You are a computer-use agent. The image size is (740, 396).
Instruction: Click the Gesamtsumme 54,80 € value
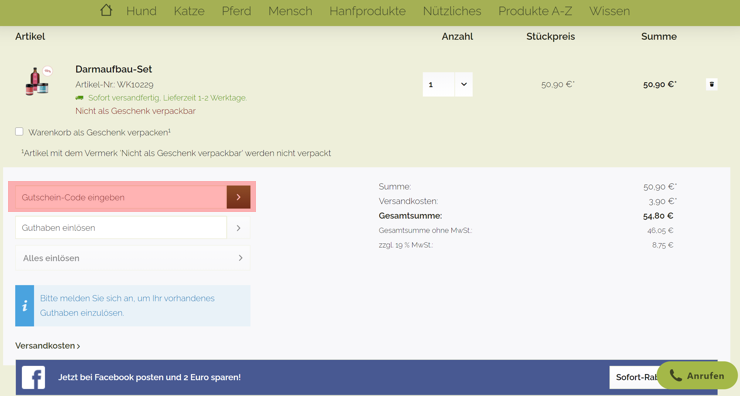(658, 216)
